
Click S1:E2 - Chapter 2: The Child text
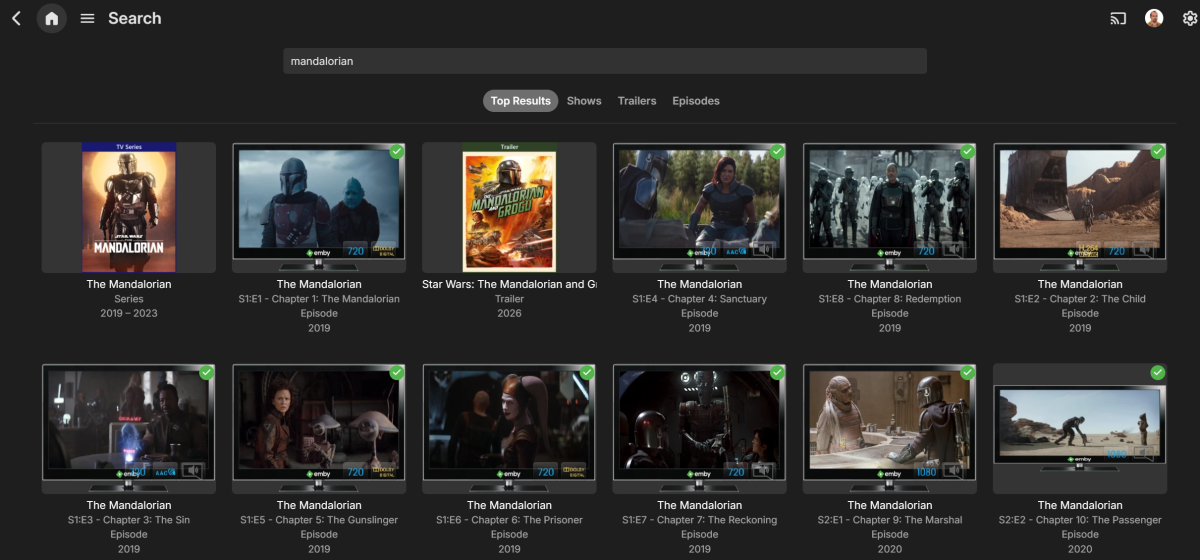[1080, 299]
